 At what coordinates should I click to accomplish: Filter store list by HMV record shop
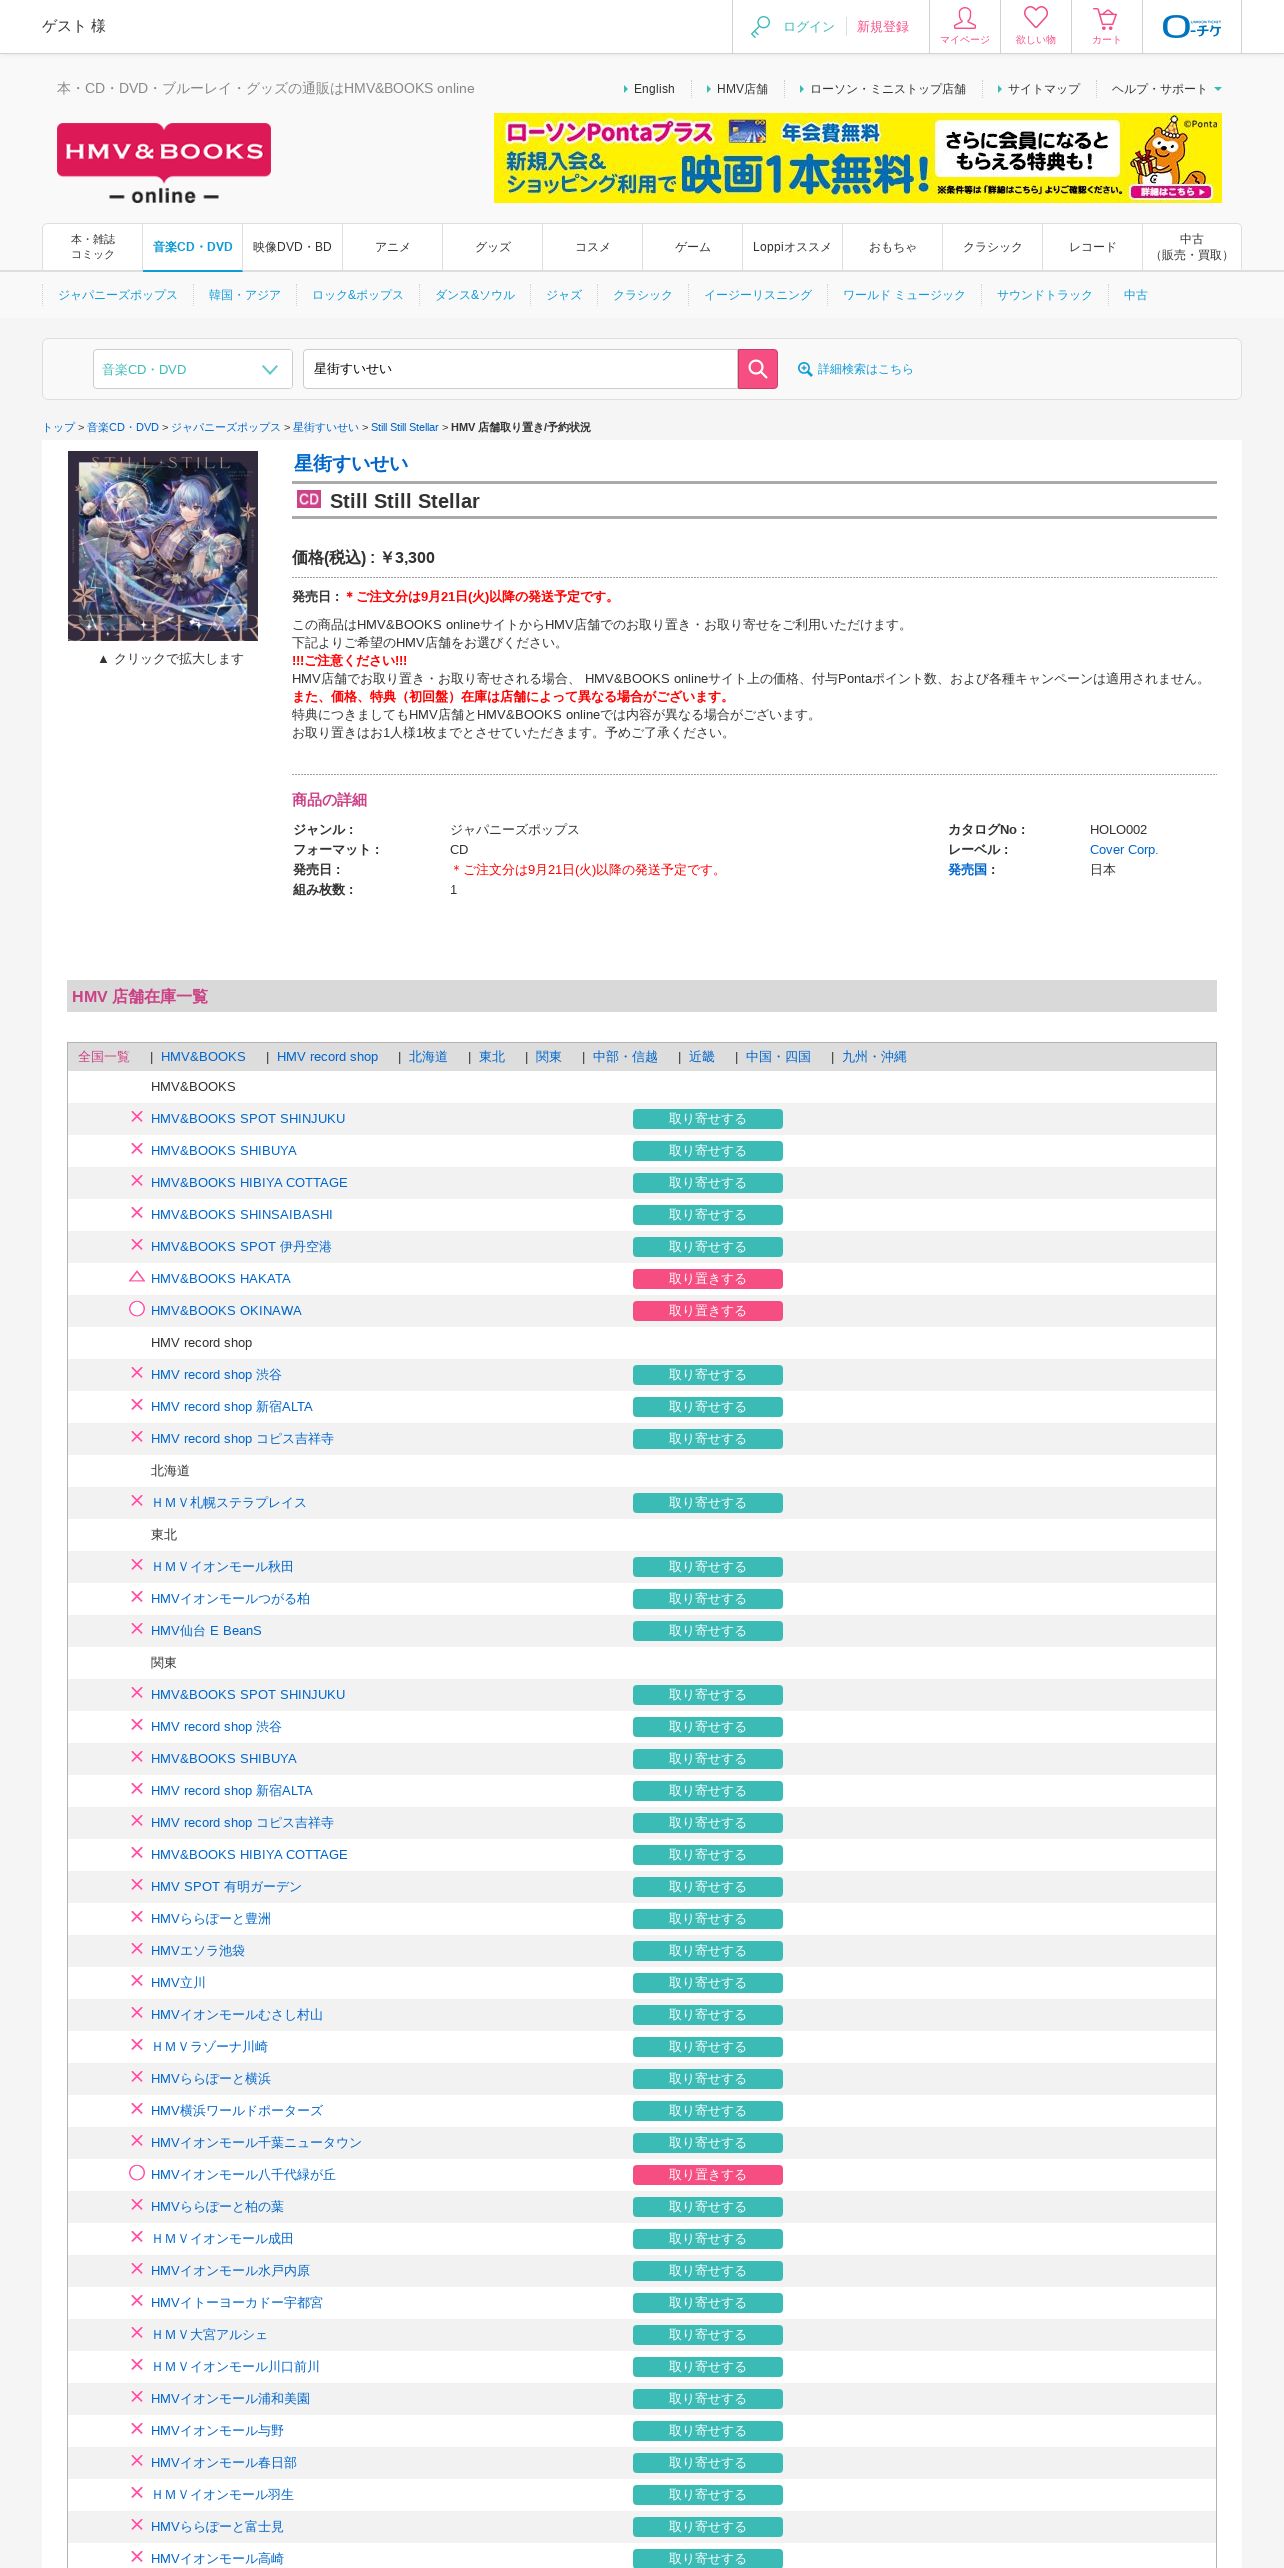click(x=327, y=1057)
